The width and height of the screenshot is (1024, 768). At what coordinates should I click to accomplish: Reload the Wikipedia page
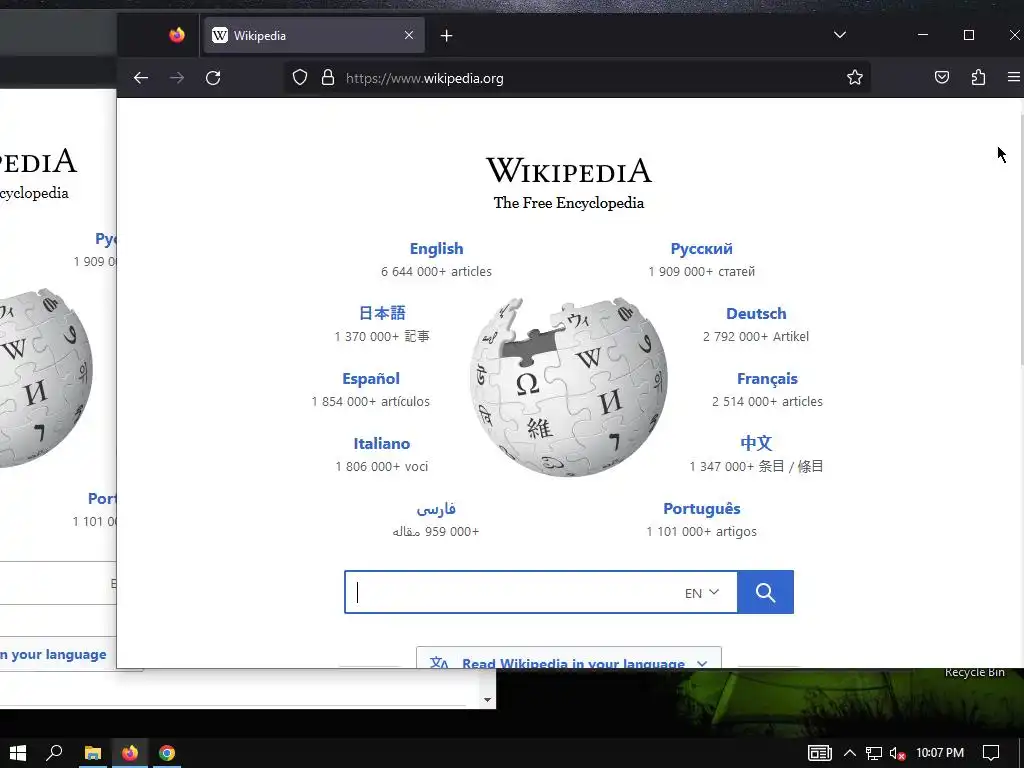point(213,78)
